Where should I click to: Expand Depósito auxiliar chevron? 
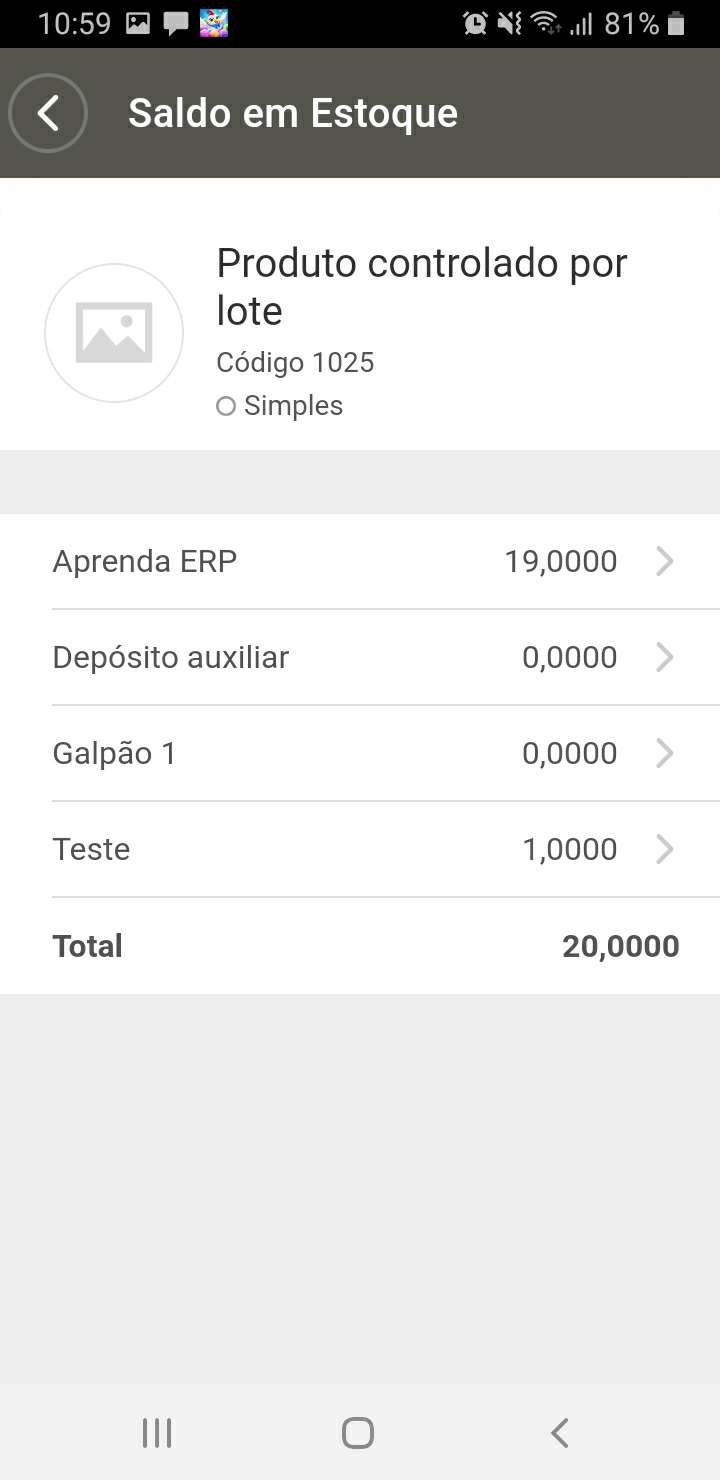664,657
